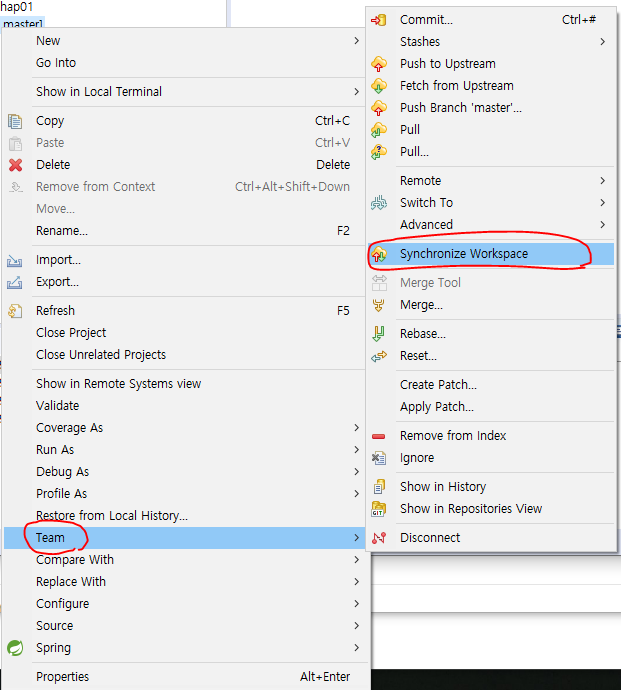The width and height of the screenshot is (621, 690).
Task: Click the icon beside Pull... entry
Action: click(x=378, y=152)
